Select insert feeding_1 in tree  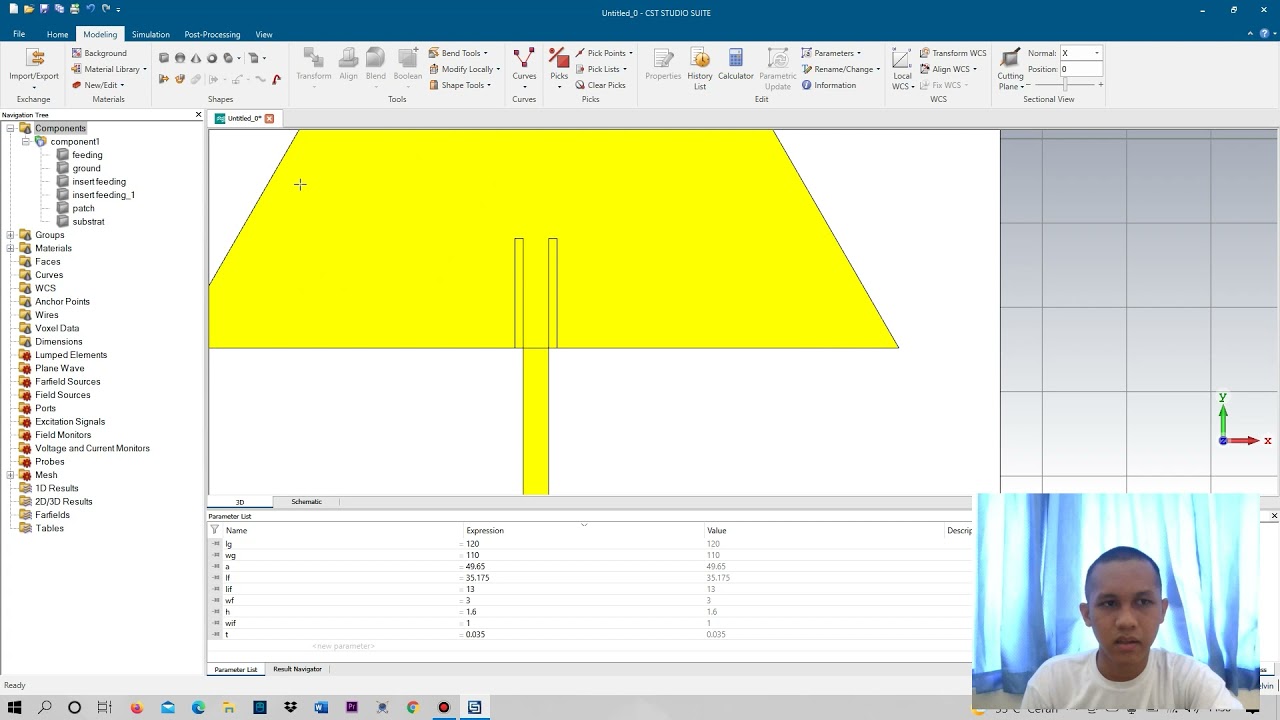click(x=103, y=195)
